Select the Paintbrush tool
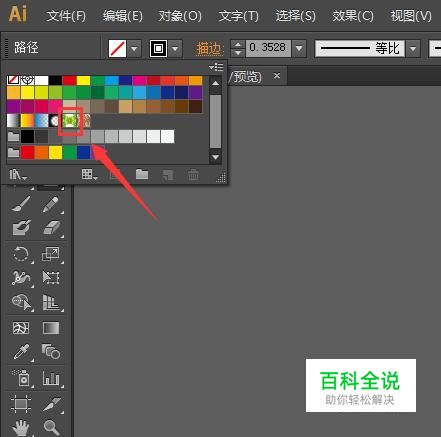The width and height of the screenshot is (441, 437). pyautogui.click(x=21, y=204)
